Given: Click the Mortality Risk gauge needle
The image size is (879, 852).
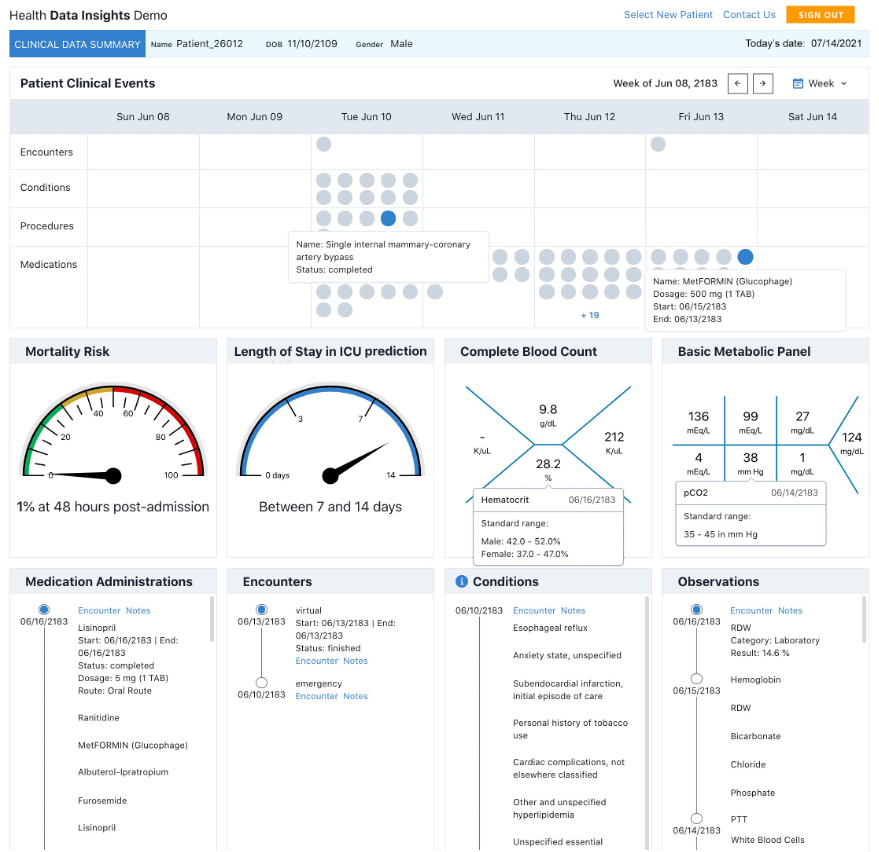Looking at the screenshot, I should (x=87, y=475).
